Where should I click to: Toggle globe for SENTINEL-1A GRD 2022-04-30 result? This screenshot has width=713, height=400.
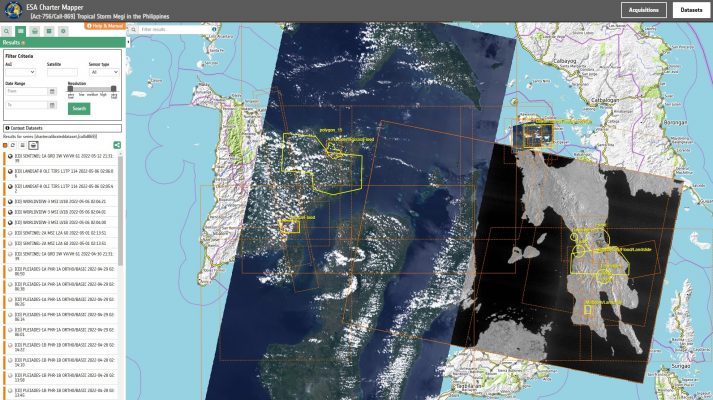point(10,255)
